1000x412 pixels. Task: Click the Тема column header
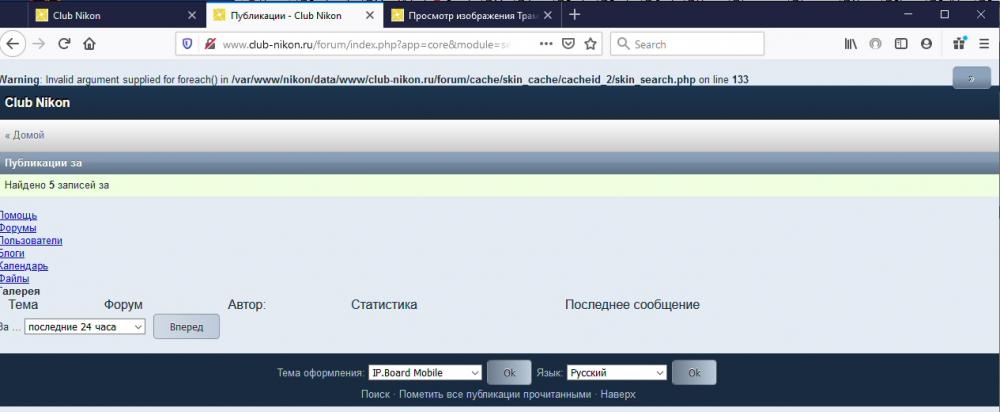23,305
